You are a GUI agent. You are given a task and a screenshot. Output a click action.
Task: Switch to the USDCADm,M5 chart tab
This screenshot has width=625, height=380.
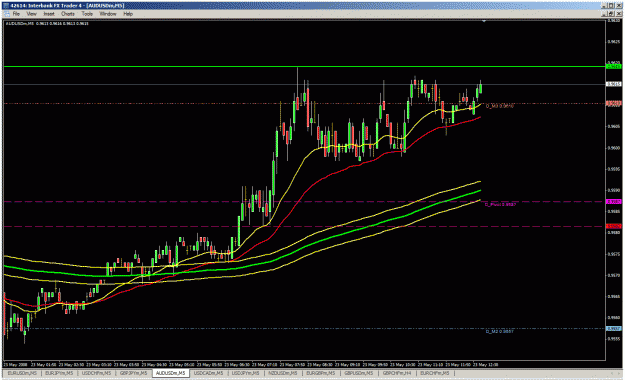pos(209,373)
